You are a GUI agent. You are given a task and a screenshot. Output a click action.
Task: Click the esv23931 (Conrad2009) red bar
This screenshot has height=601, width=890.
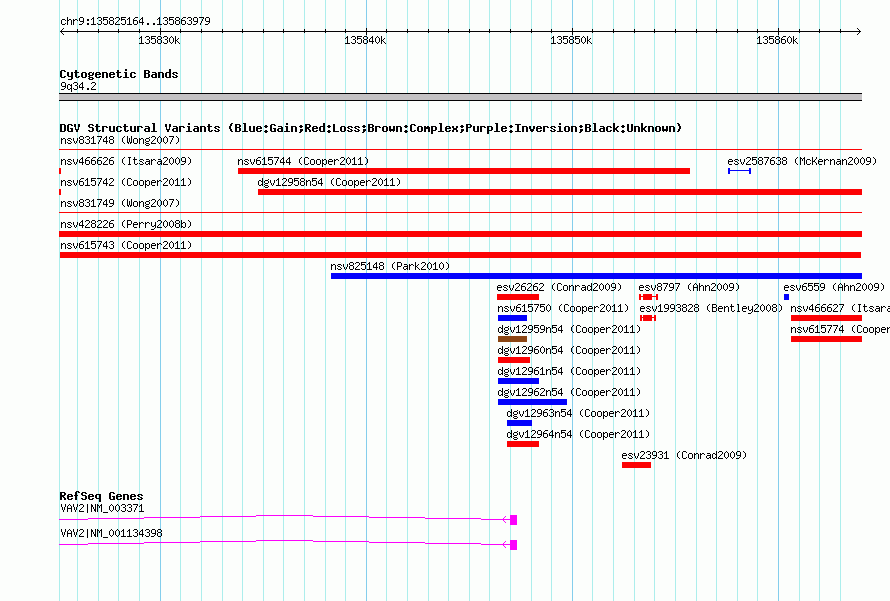pyautogui.click(x=636, y=465)
